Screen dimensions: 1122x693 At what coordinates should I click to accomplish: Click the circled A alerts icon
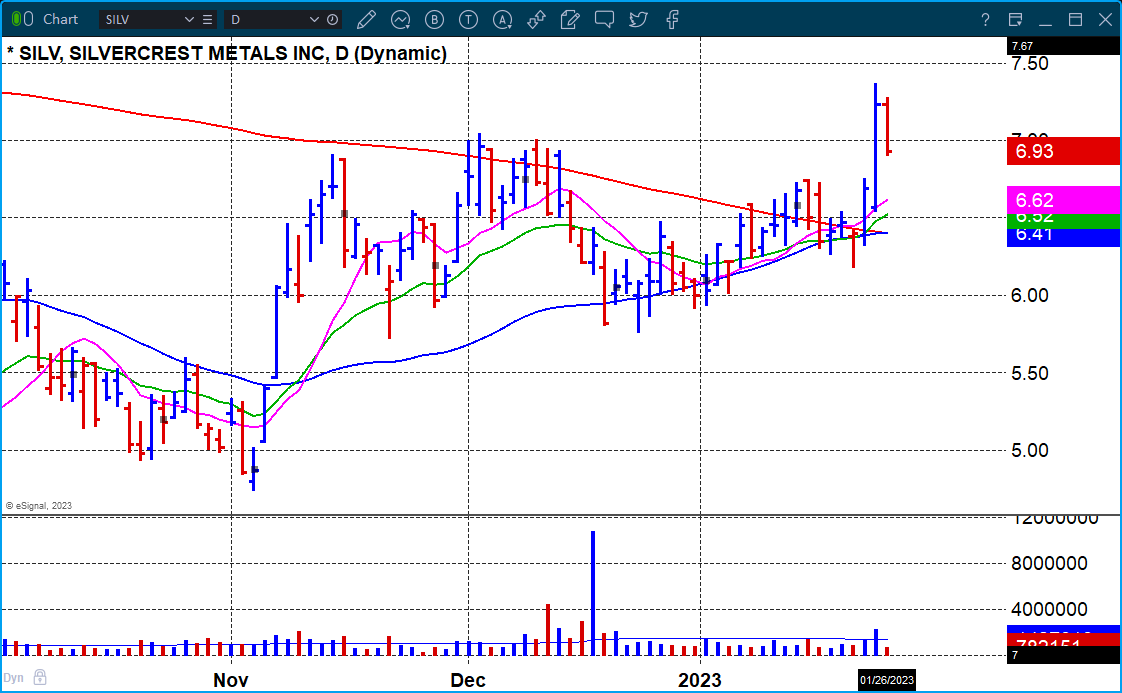click(x=502, y=19)
